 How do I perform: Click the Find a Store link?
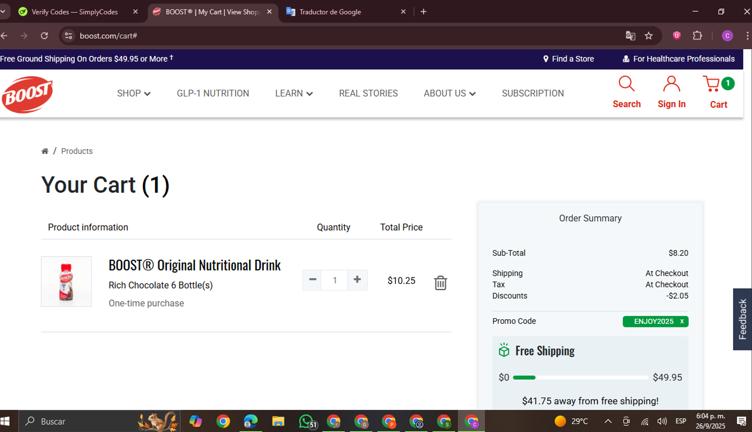(x=568, y=58)
